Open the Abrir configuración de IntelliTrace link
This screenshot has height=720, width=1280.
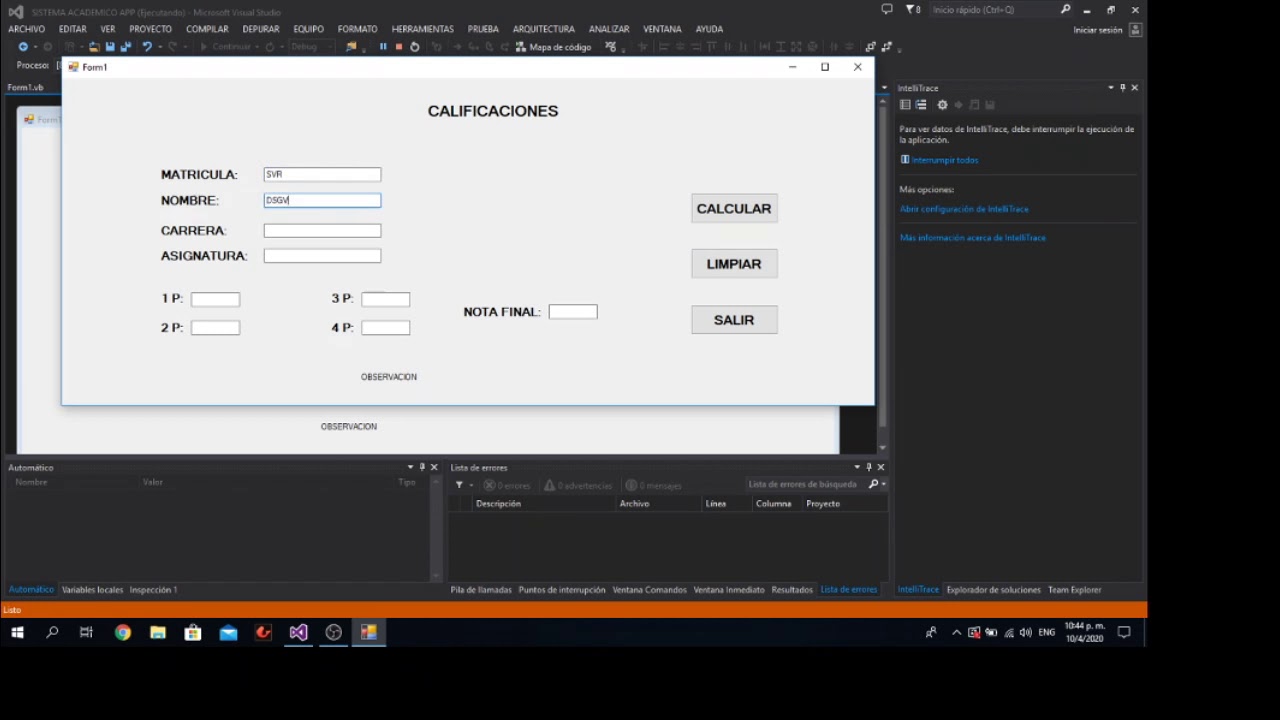point(964,209)
